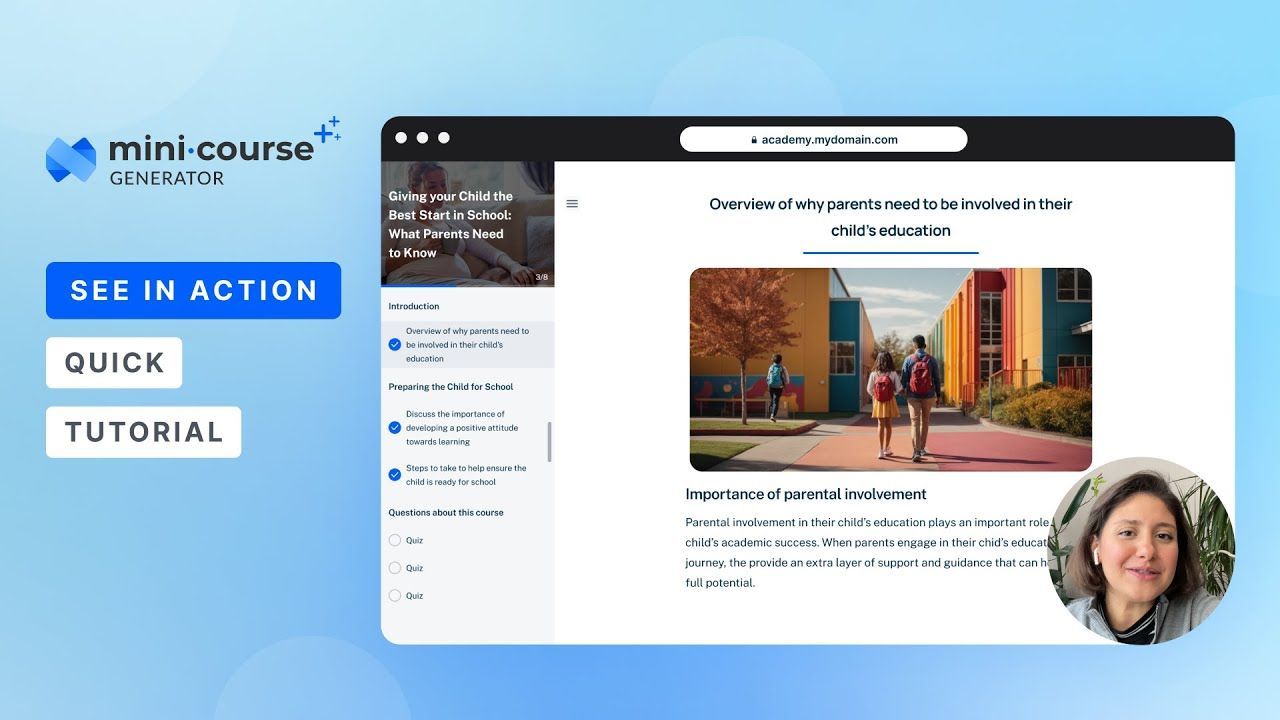The height and width of the screenshot is (720, 1280).
Task: Click the SEE IN ACTION button
Action: click(x=194, y=291)
